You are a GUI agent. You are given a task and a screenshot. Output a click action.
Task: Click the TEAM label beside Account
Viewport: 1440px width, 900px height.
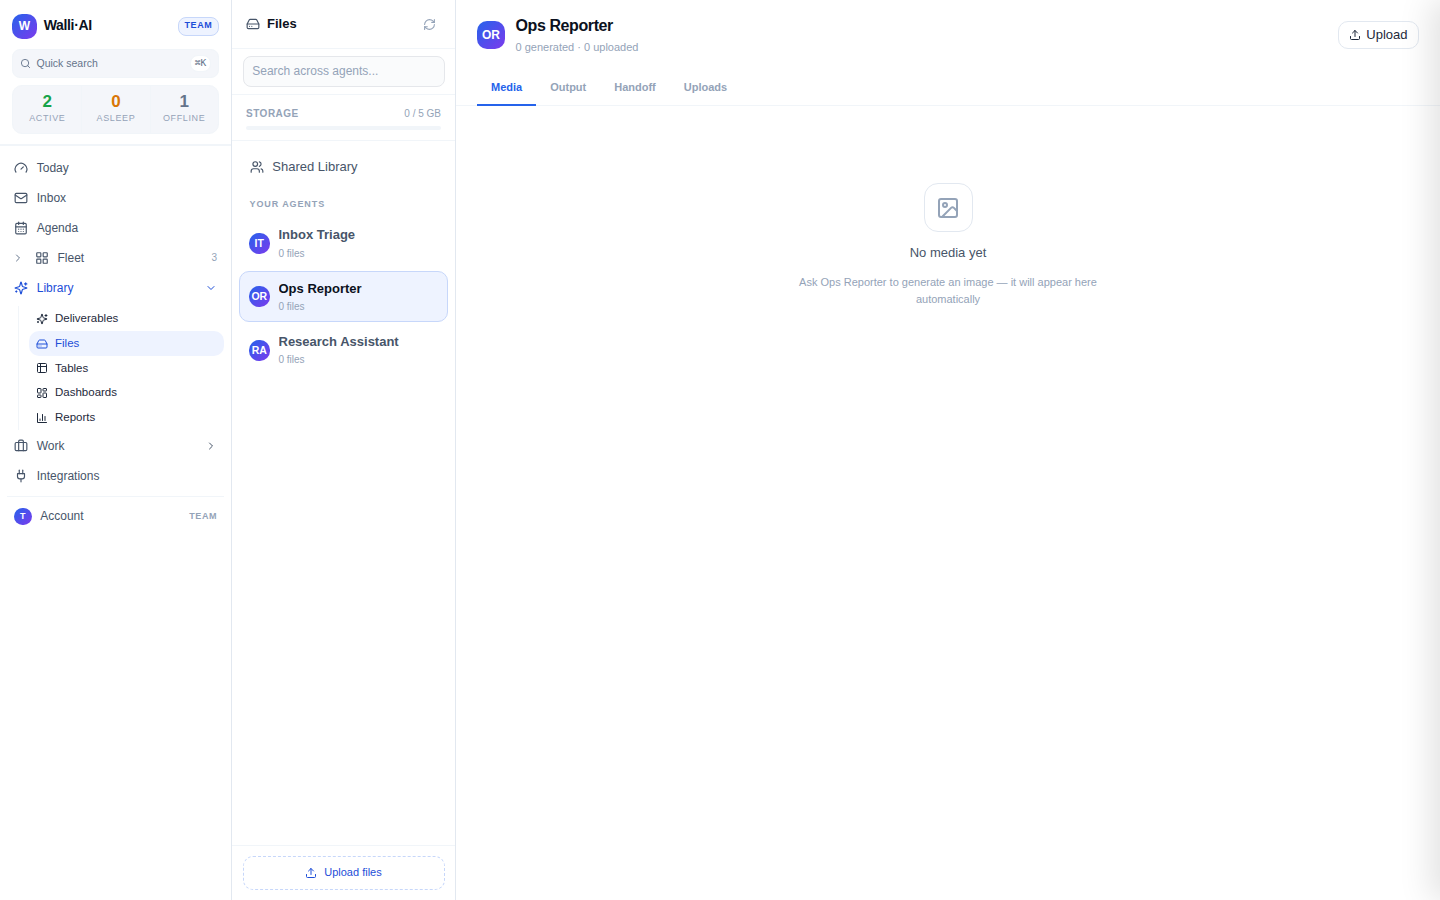click(x=203, y=516)
